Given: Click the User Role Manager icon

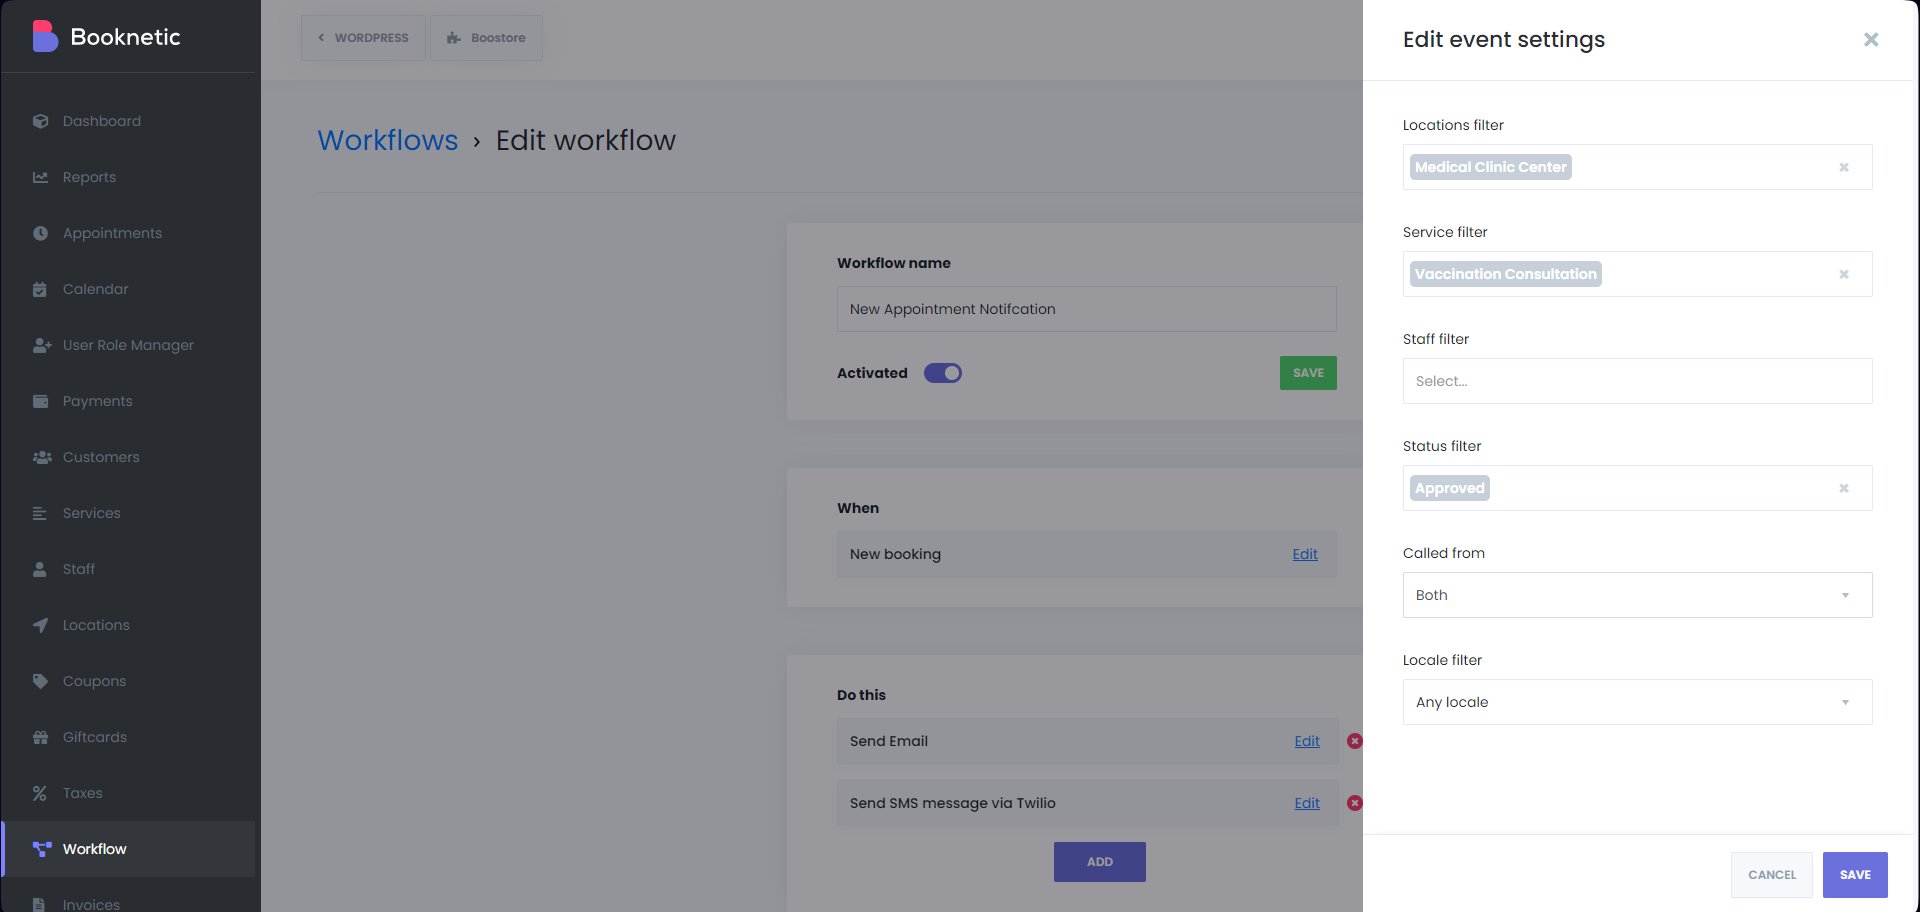Looking at the screenshot, I should pos(41,345).
